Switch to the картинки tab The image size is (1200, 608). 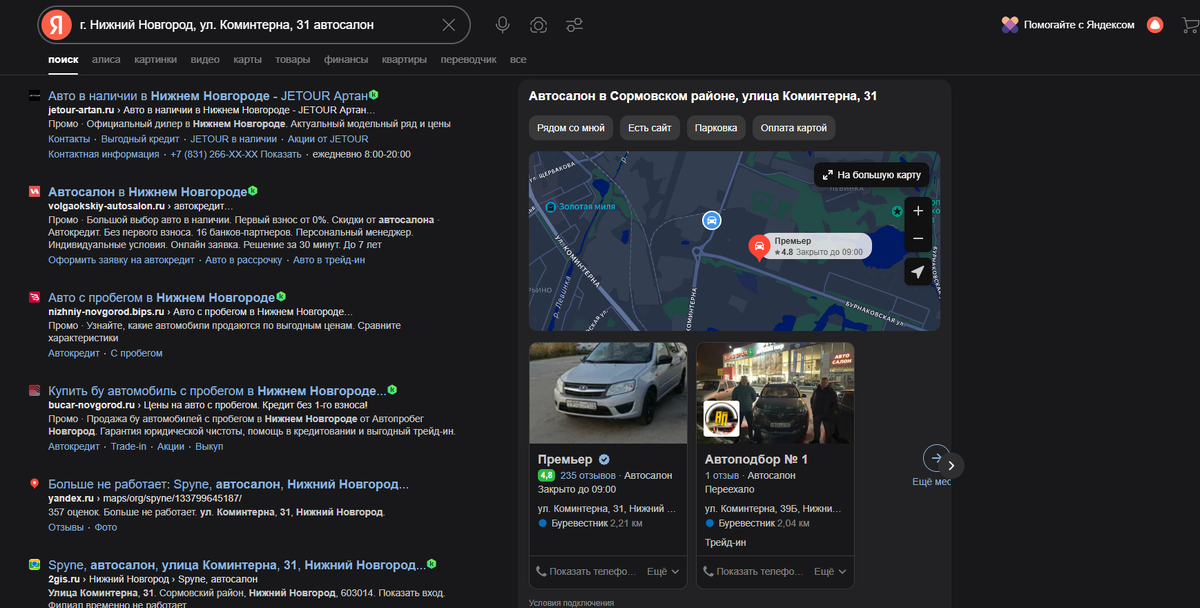click(x=155, y=60)
